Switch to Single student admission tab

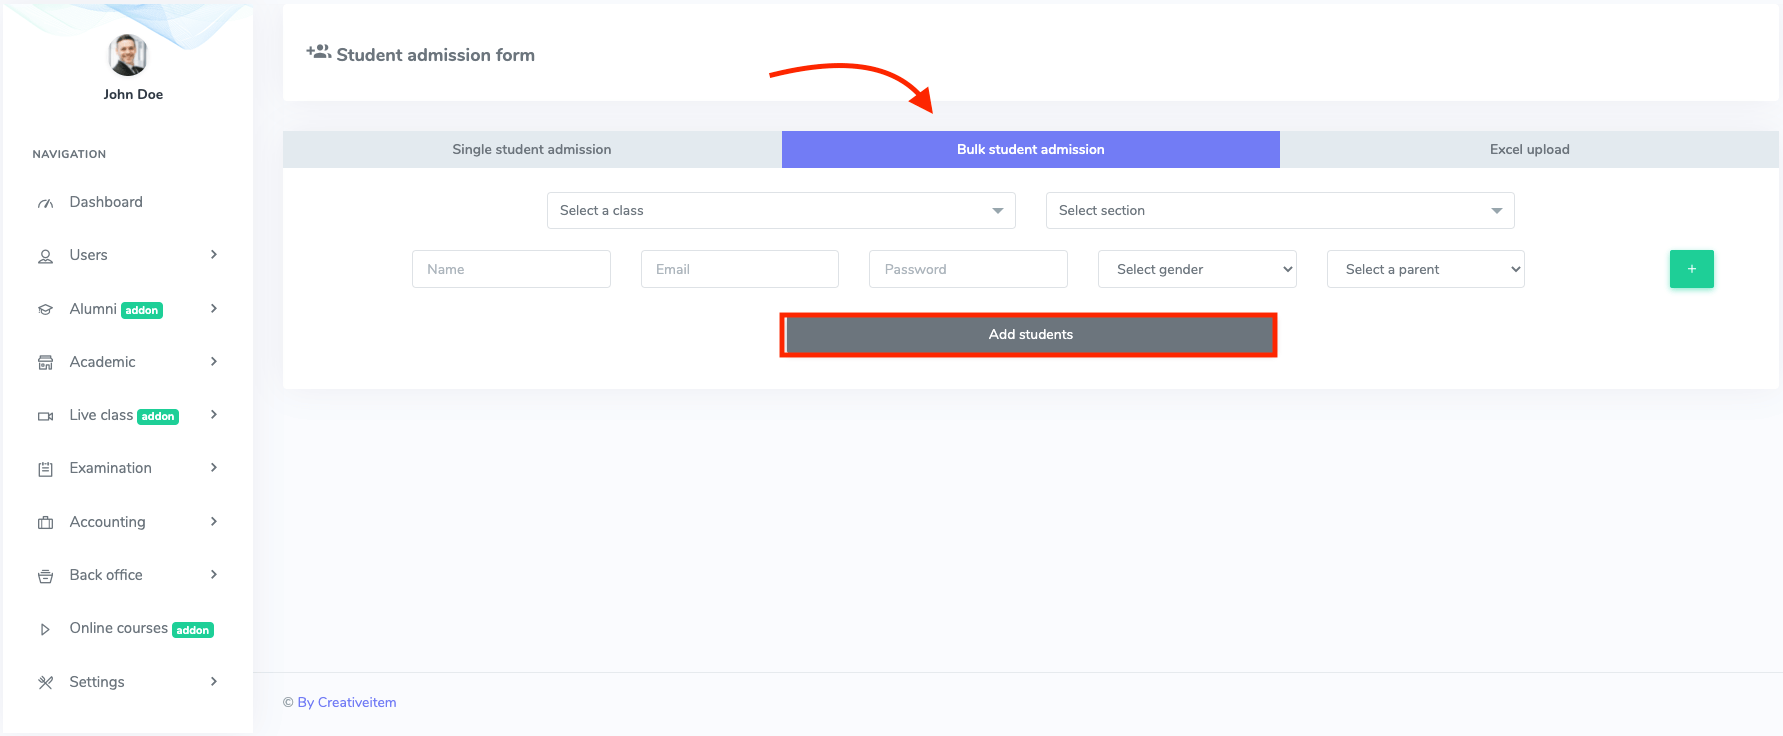[x=531, y=150]
